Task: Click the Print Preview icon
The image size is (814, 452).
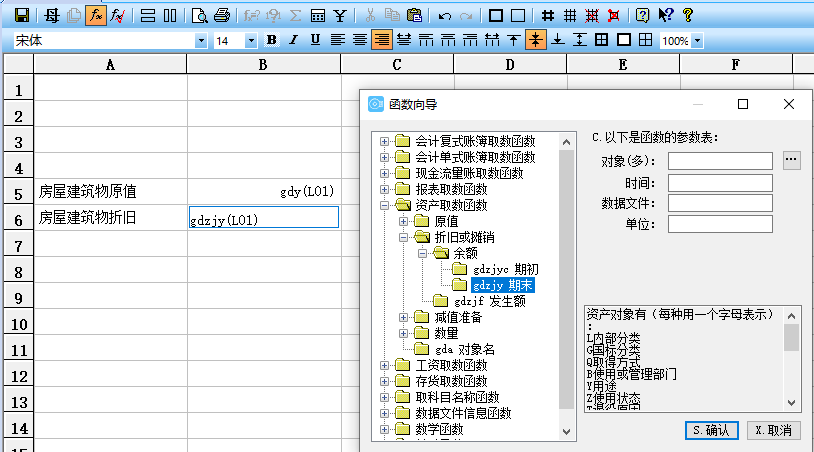Action: pos(199,15)
